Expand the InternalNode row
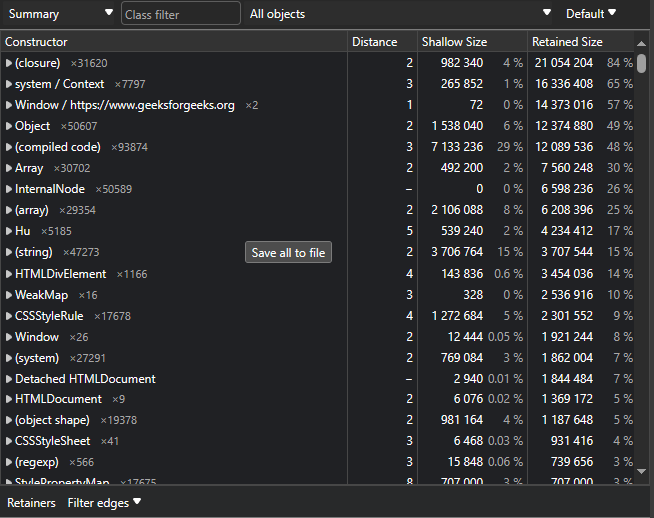The height and width of the screenshot is (518, 654). point(9,189)
